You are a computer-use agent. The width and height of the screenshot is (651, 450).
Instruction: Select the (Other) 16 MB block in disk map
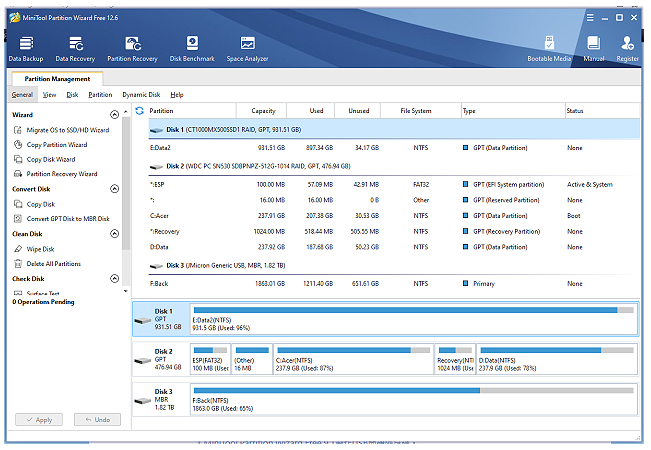pos(252,359)
